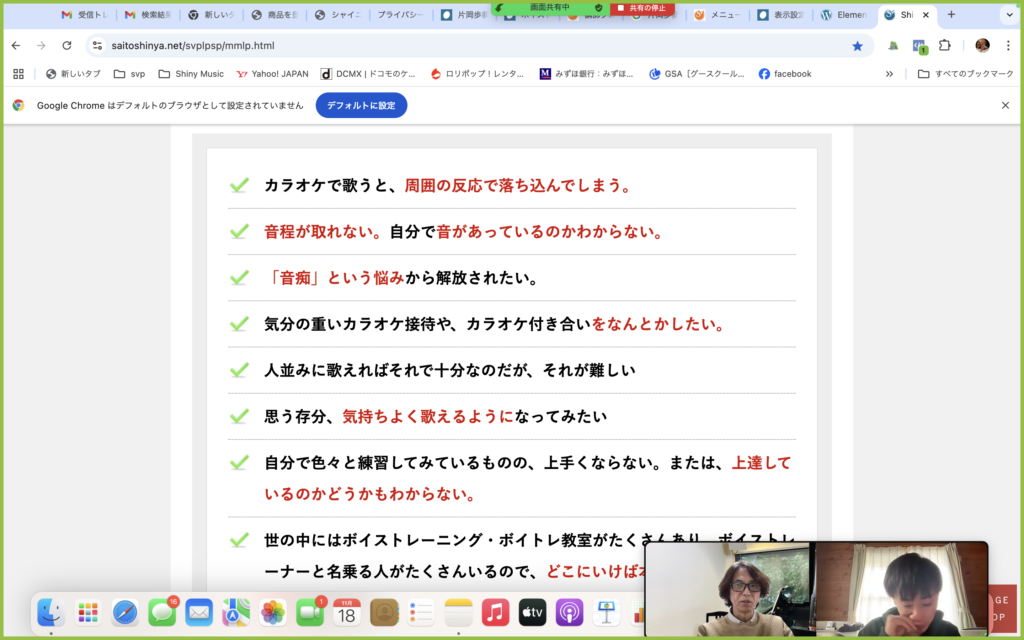Dismiss the default browser notification bar
This screenshot has height=640, width=1024.
1005,105
